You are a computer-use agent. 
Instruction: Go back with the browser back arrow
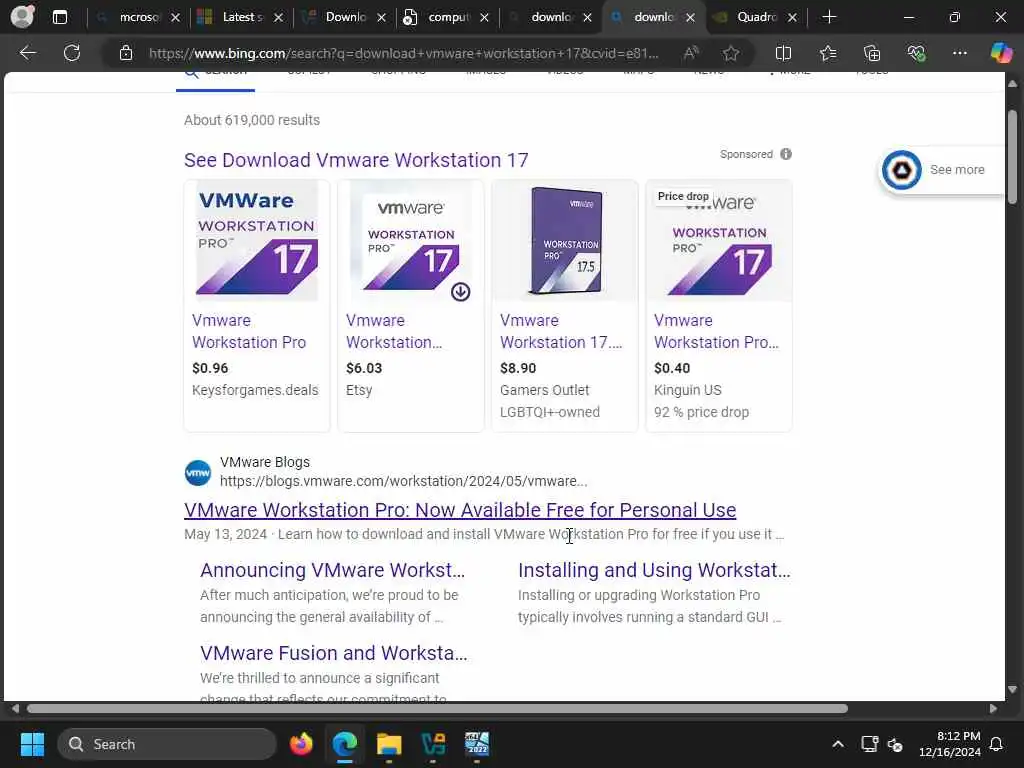pyautogui.click(x=28, y=53)
